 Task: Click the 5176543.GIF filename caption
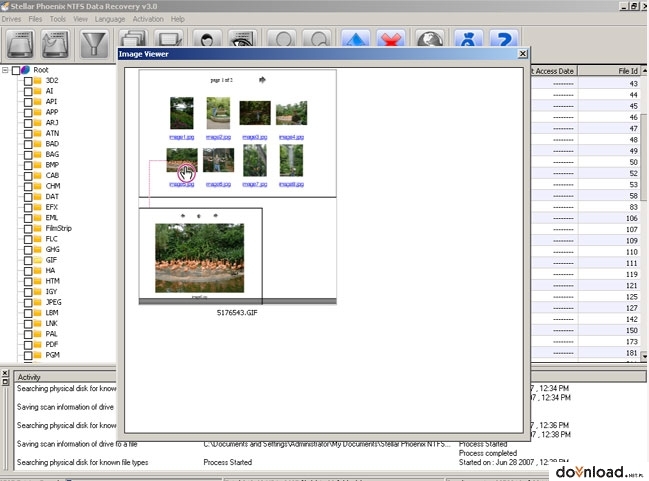[x=237, y=313]
